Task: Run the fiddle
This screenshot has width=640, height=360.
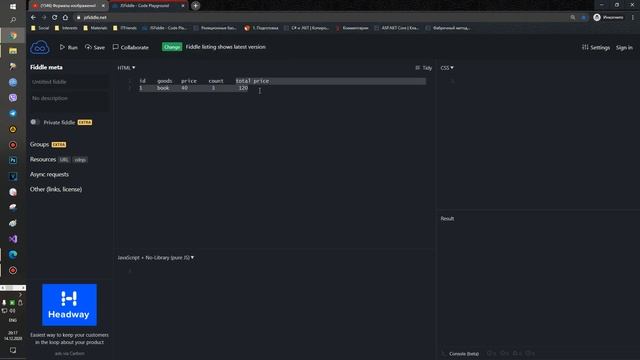Action: pos(69,47)
